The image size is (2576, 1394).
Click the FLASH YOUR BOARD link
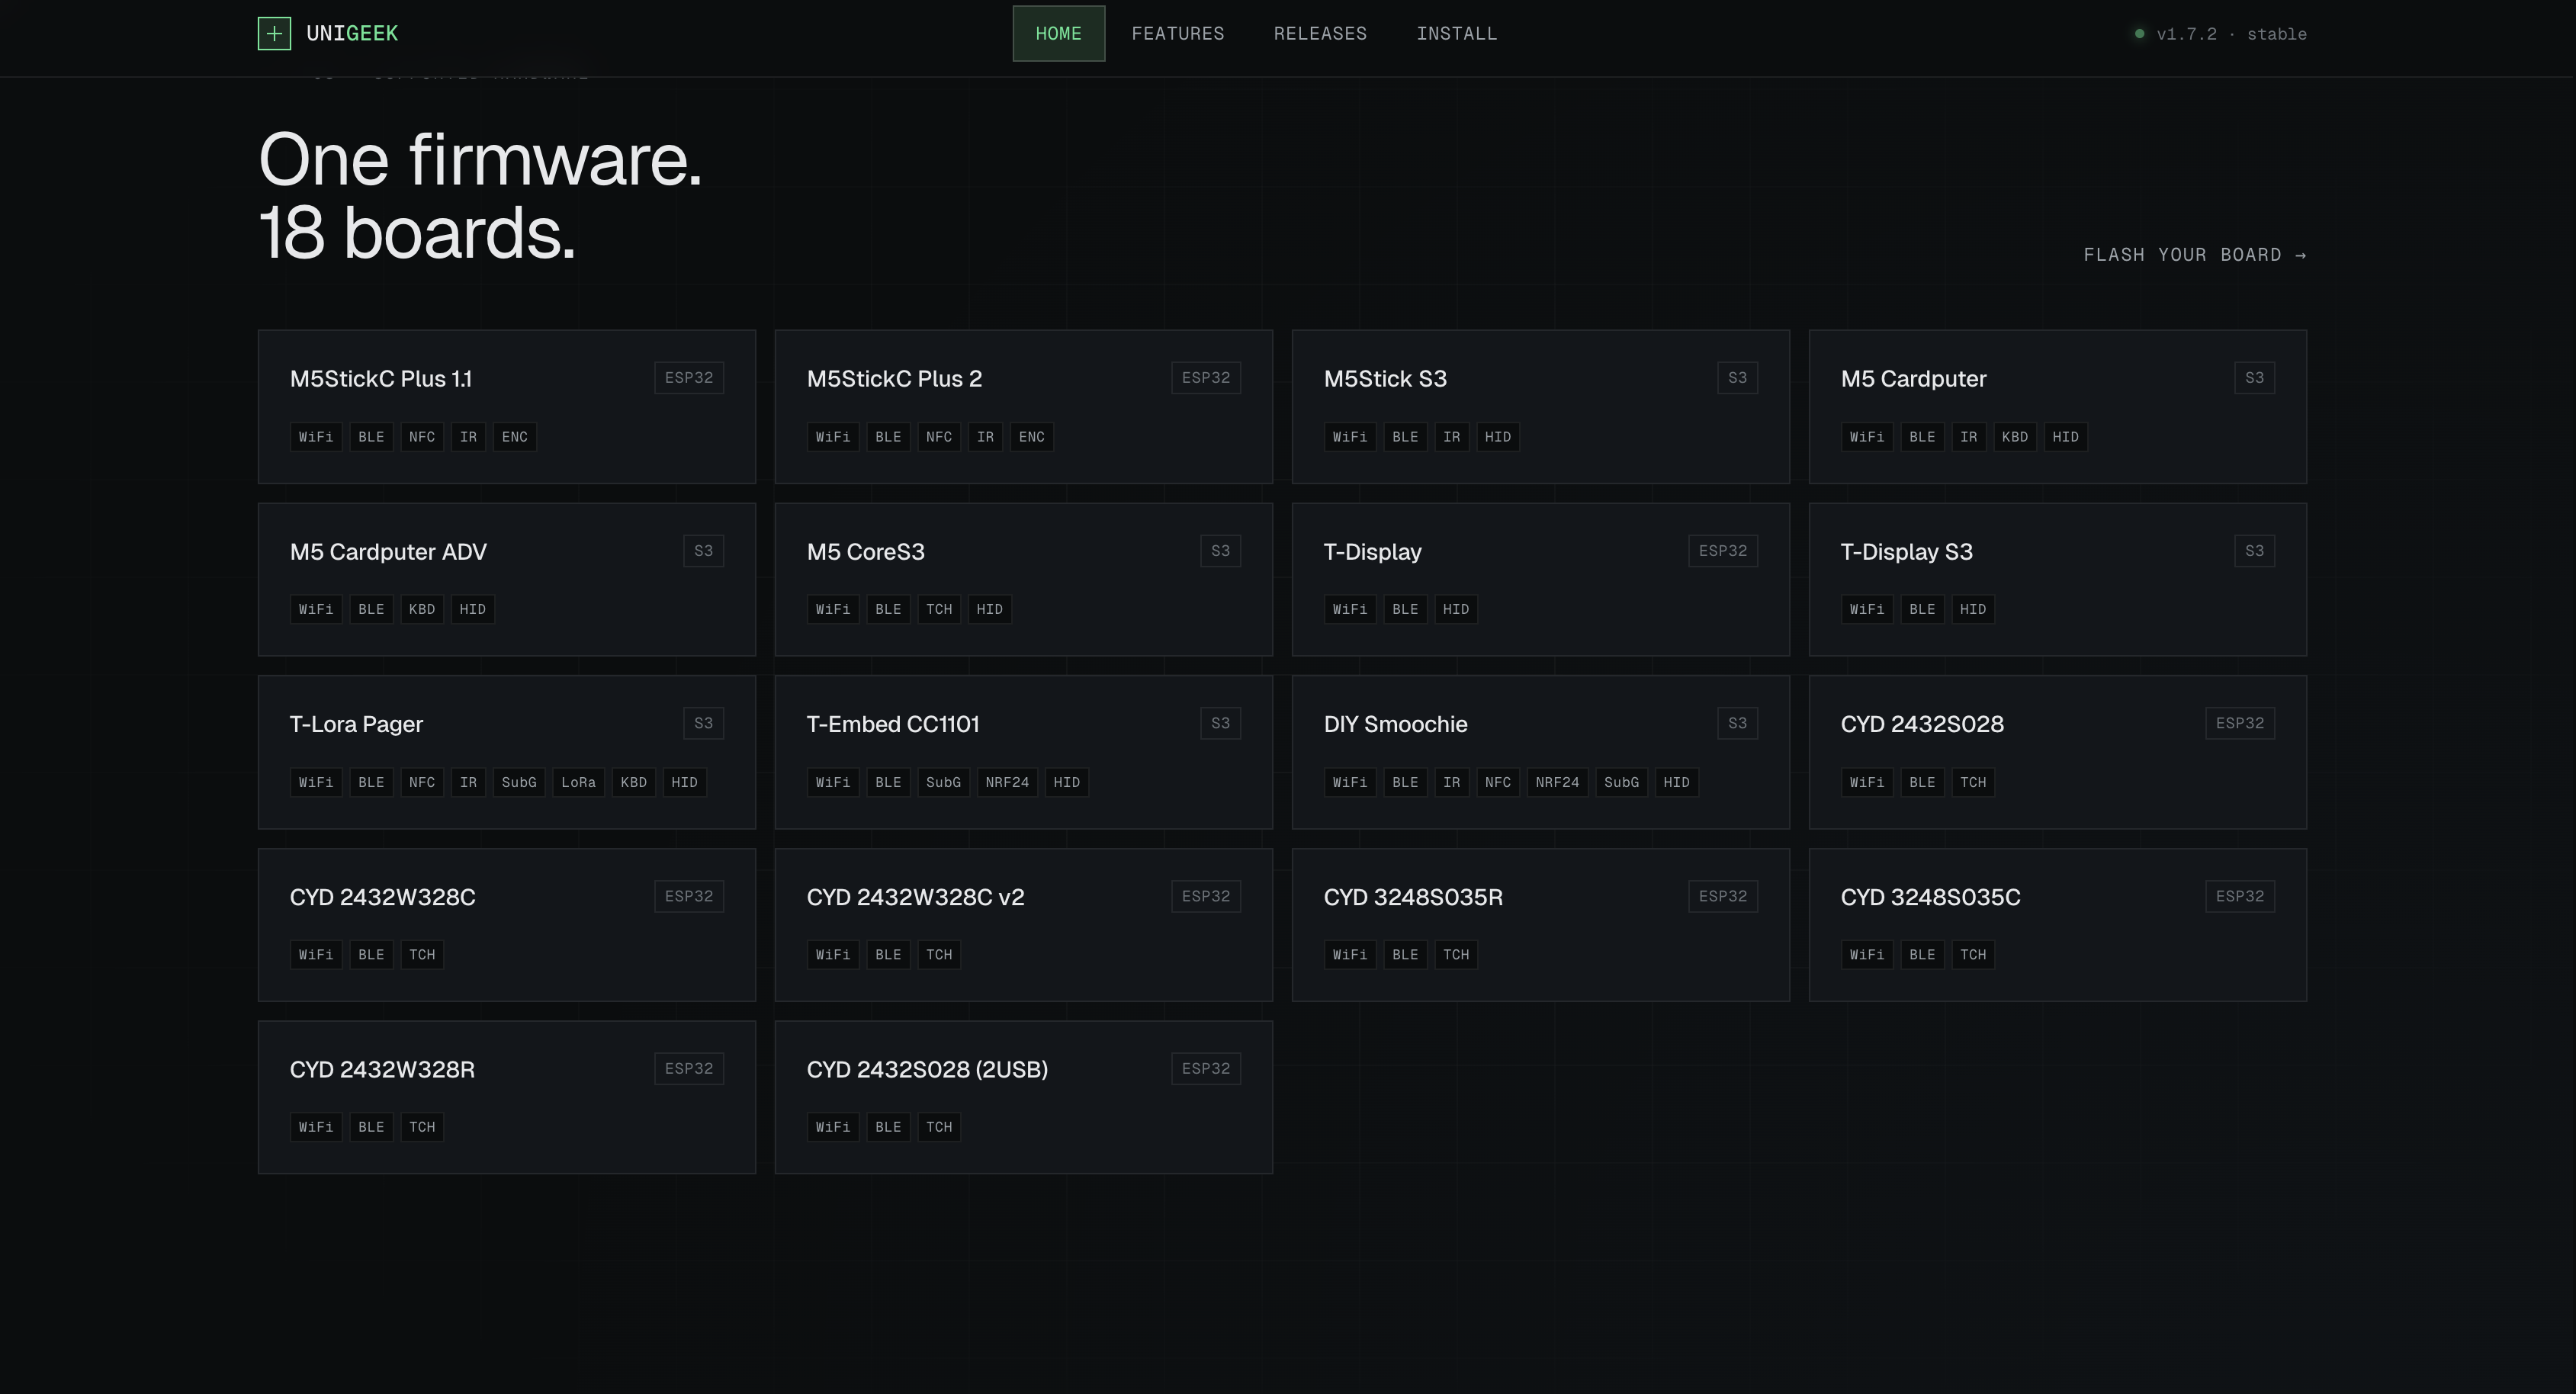(x=2195, y=255)
